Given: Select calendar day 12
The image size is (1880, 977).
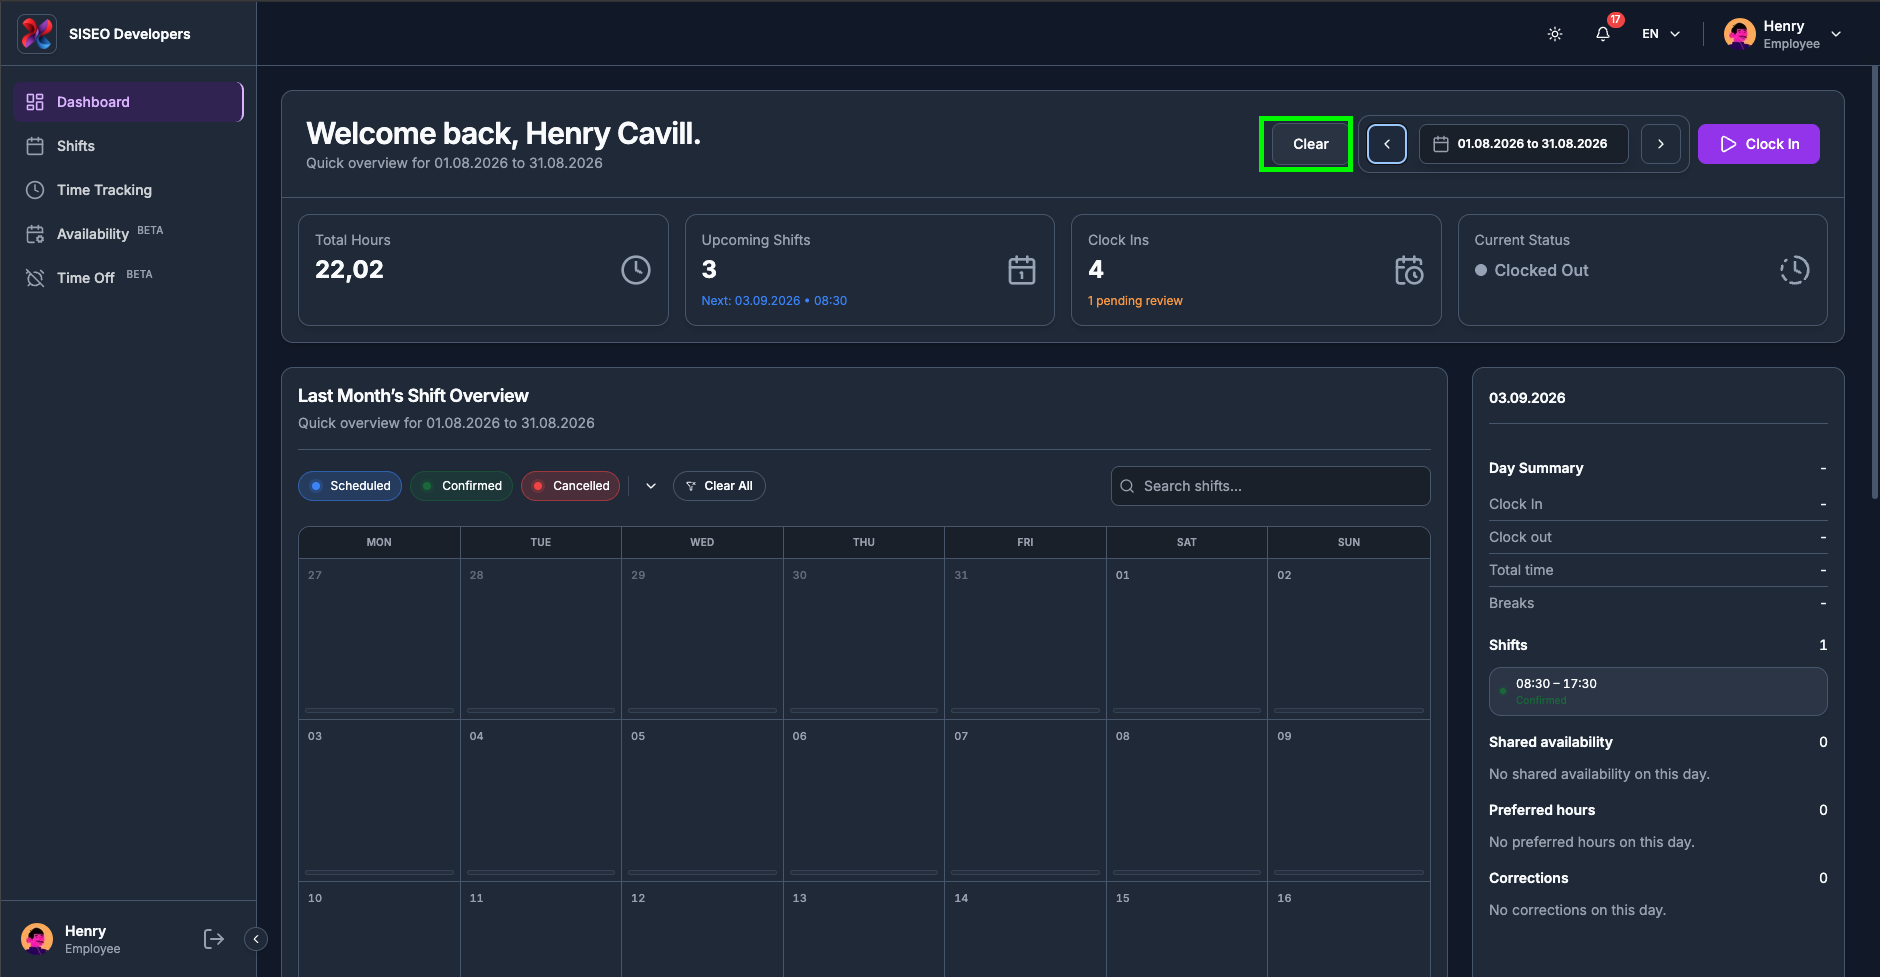Looking at the screenshot, I should [x=702, y=929].
